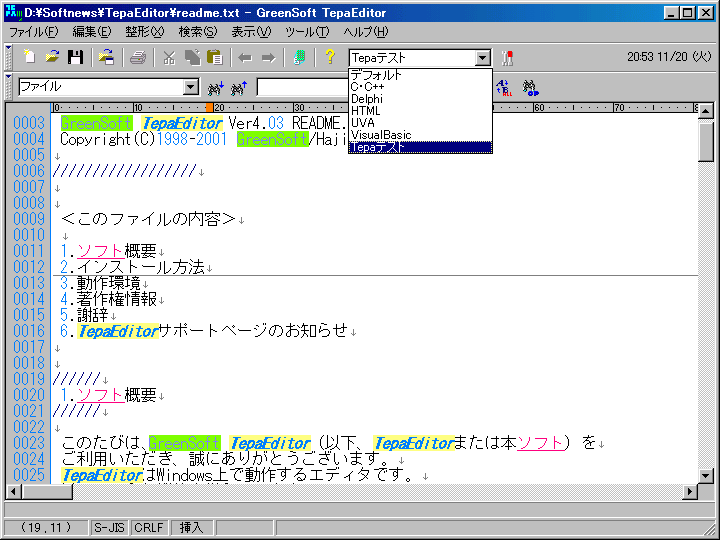Click the green GreenSoft on line 0003
Image resolution: width=720 pixels, height=540 pixels.
pyautogui.click(x=96, y=123)
